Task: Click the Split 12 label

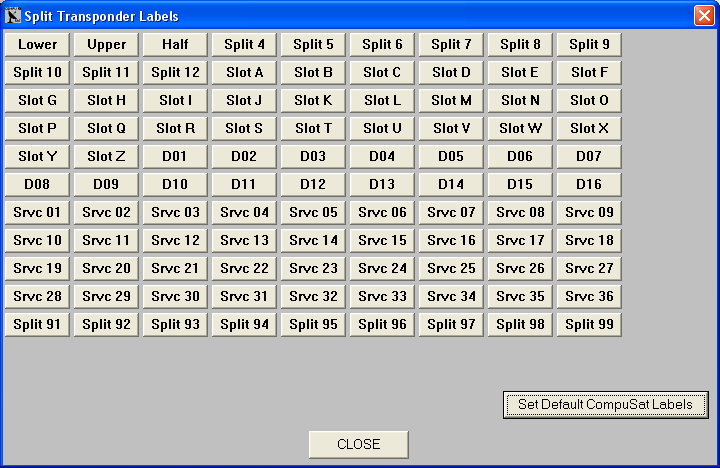Action: [175, 73]
